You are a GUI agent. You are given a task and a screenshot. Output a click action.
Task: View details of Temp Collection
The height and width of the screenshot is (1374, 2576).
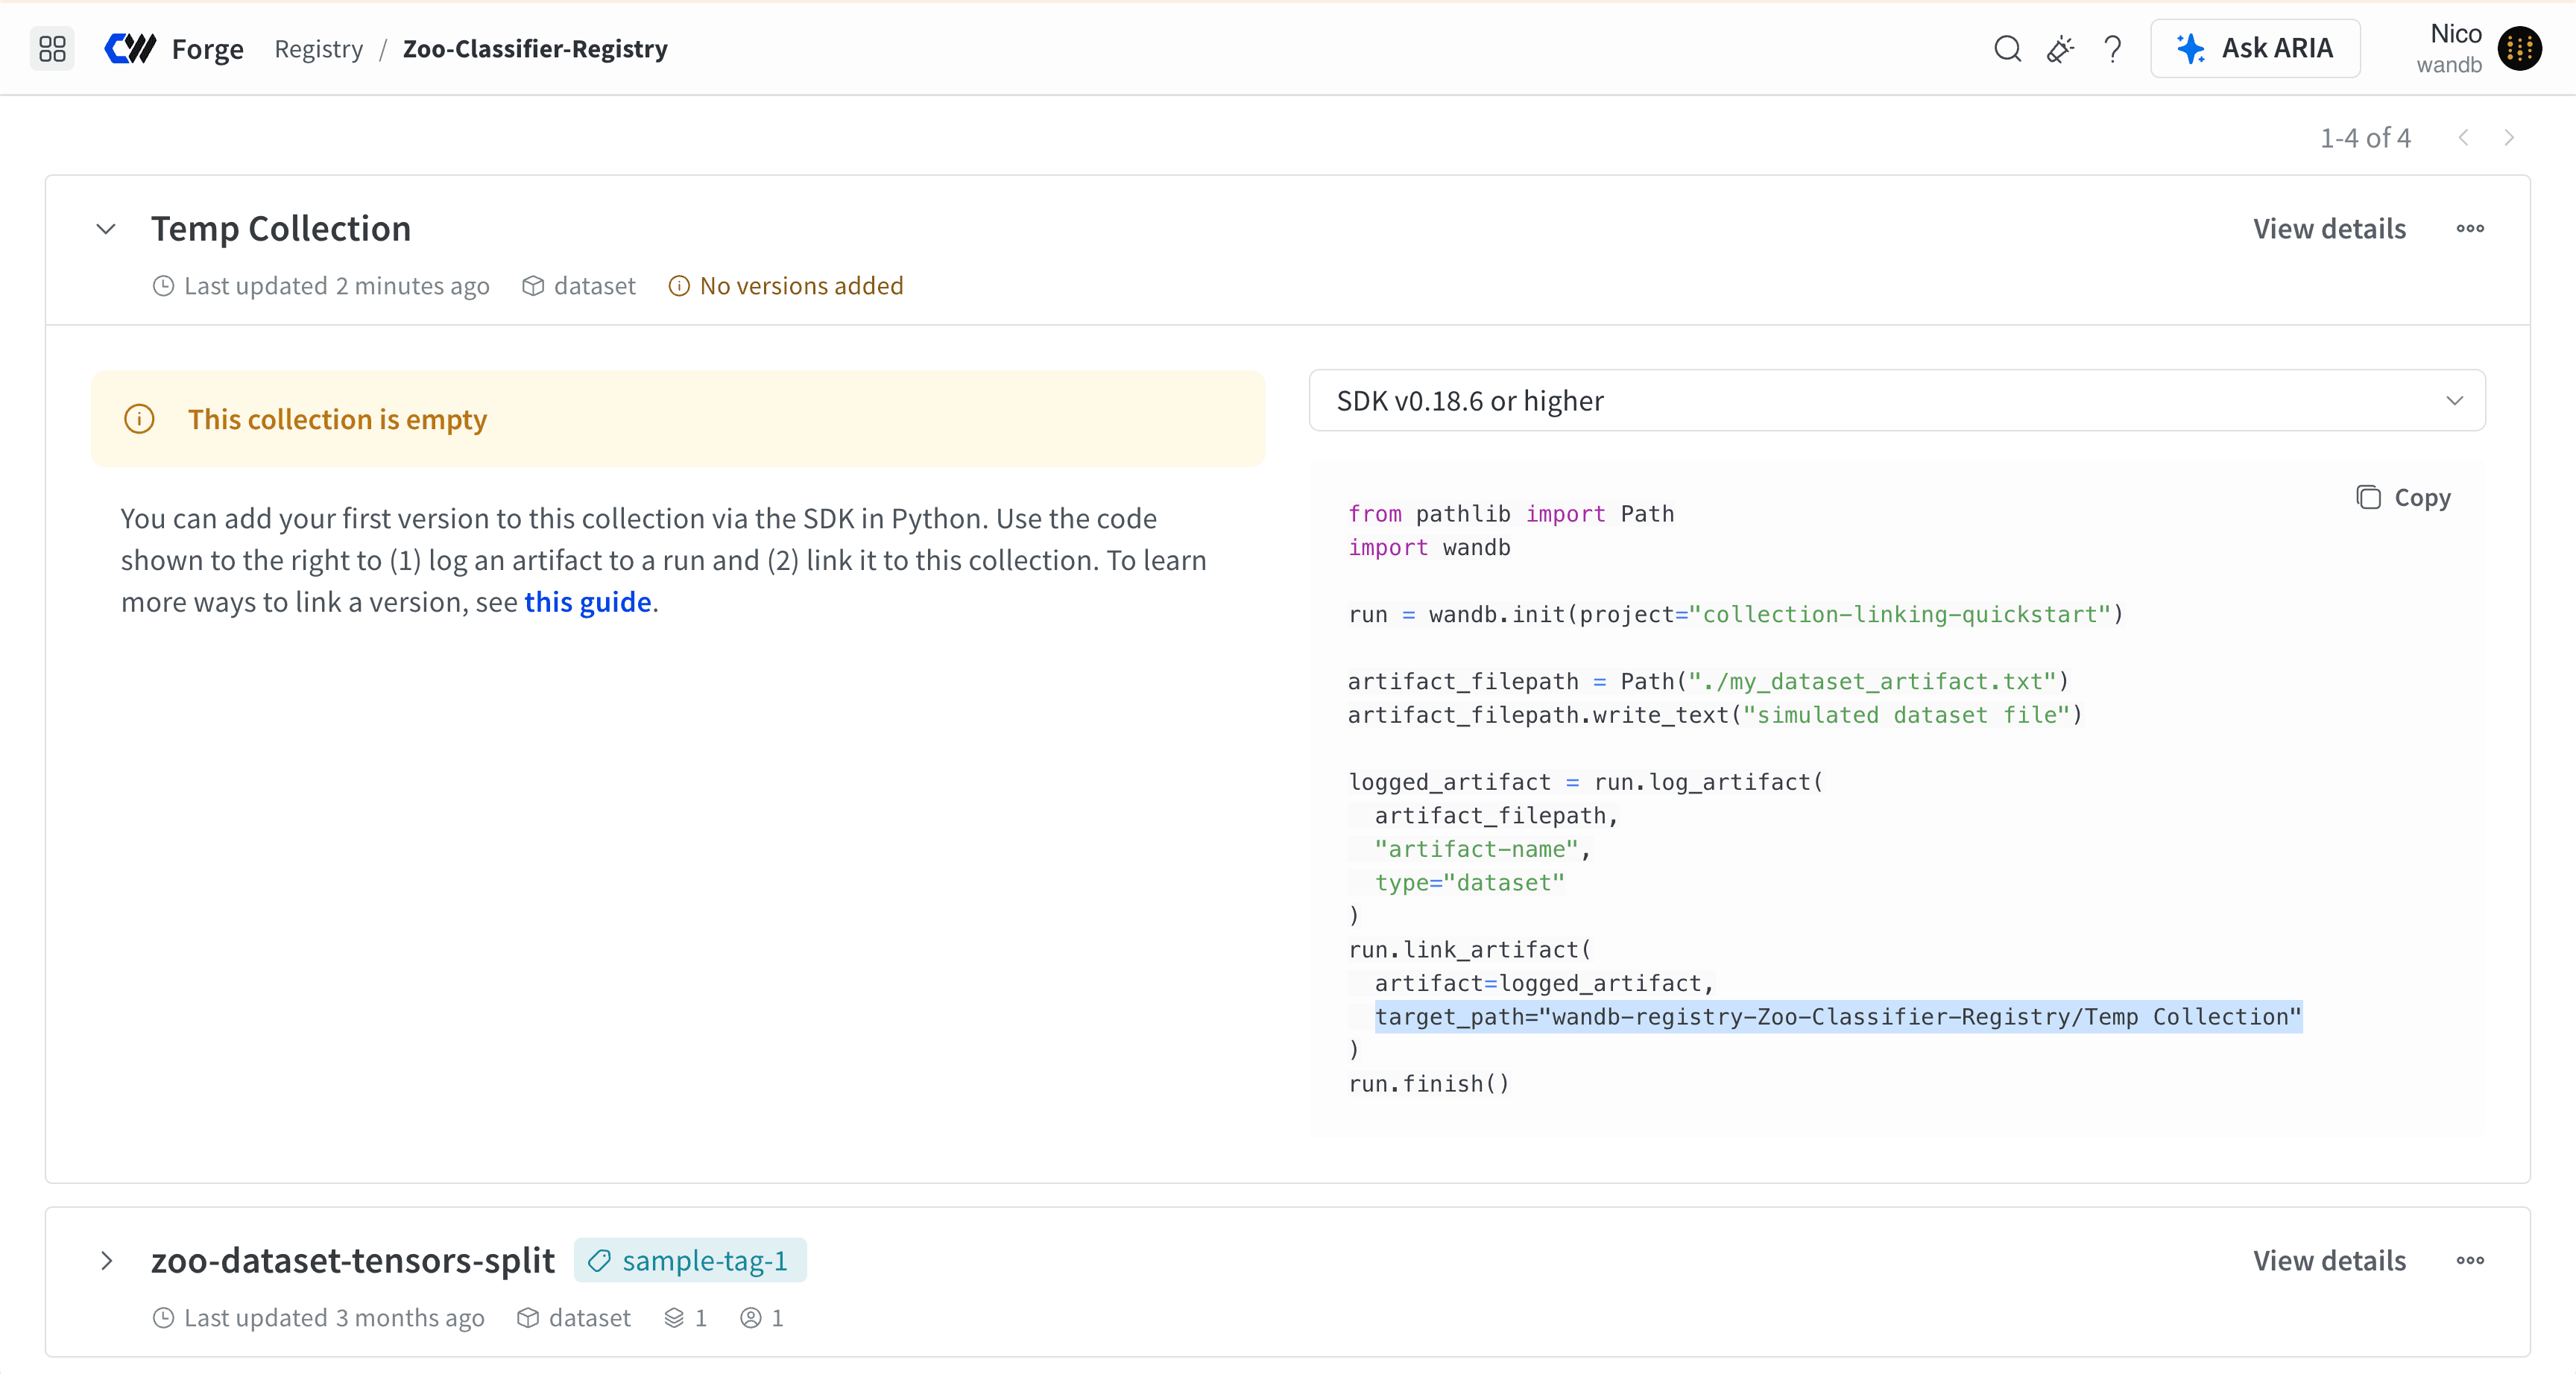point(2329,229)
